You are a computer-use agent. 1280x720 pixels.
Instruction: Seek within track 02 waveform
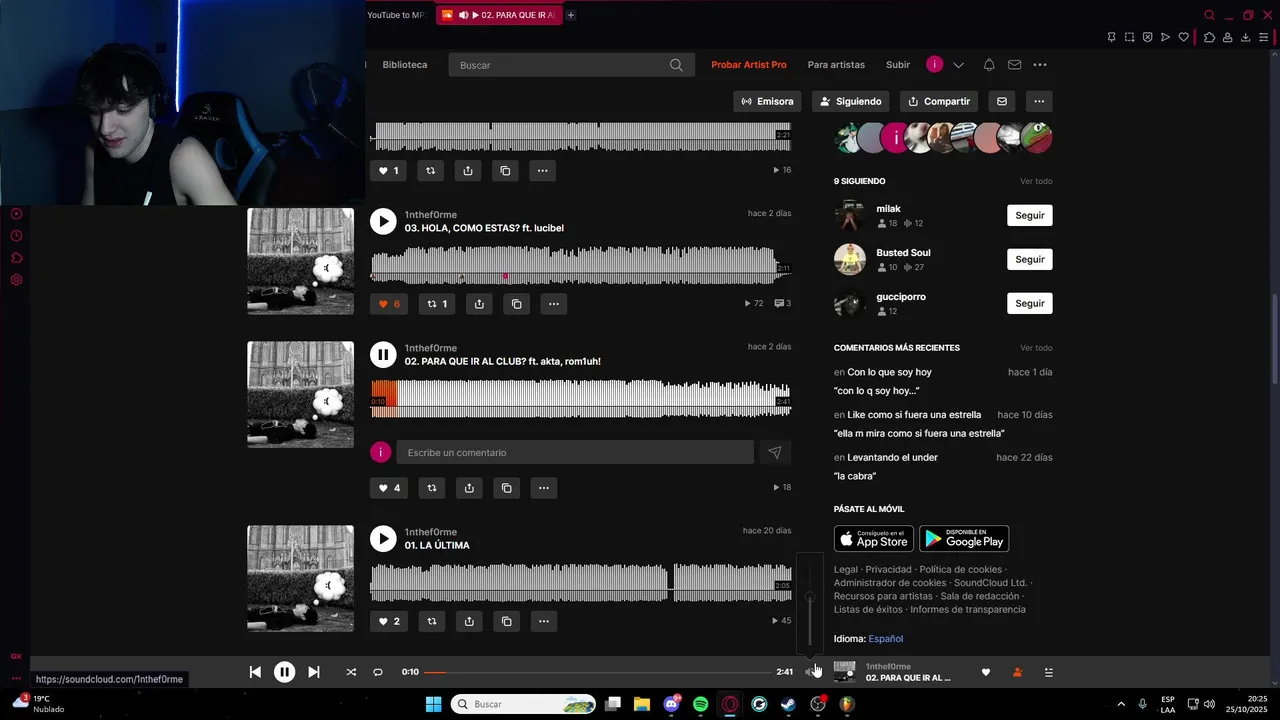(580, 398)
